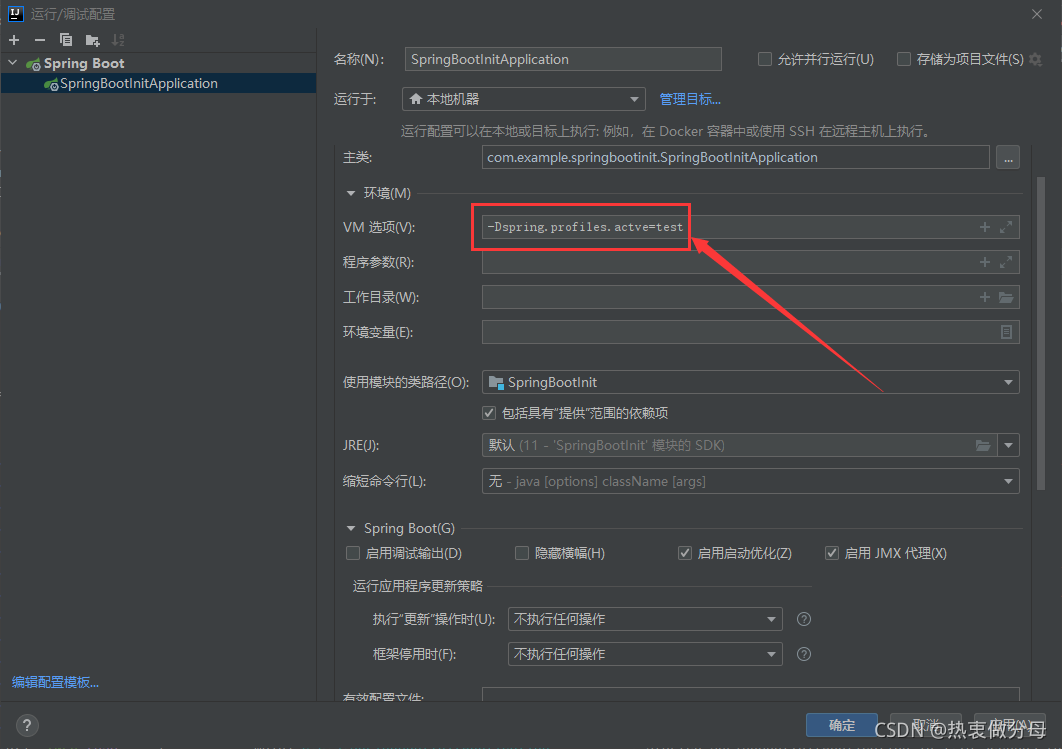Browse for JRE folder

(983, 446)
